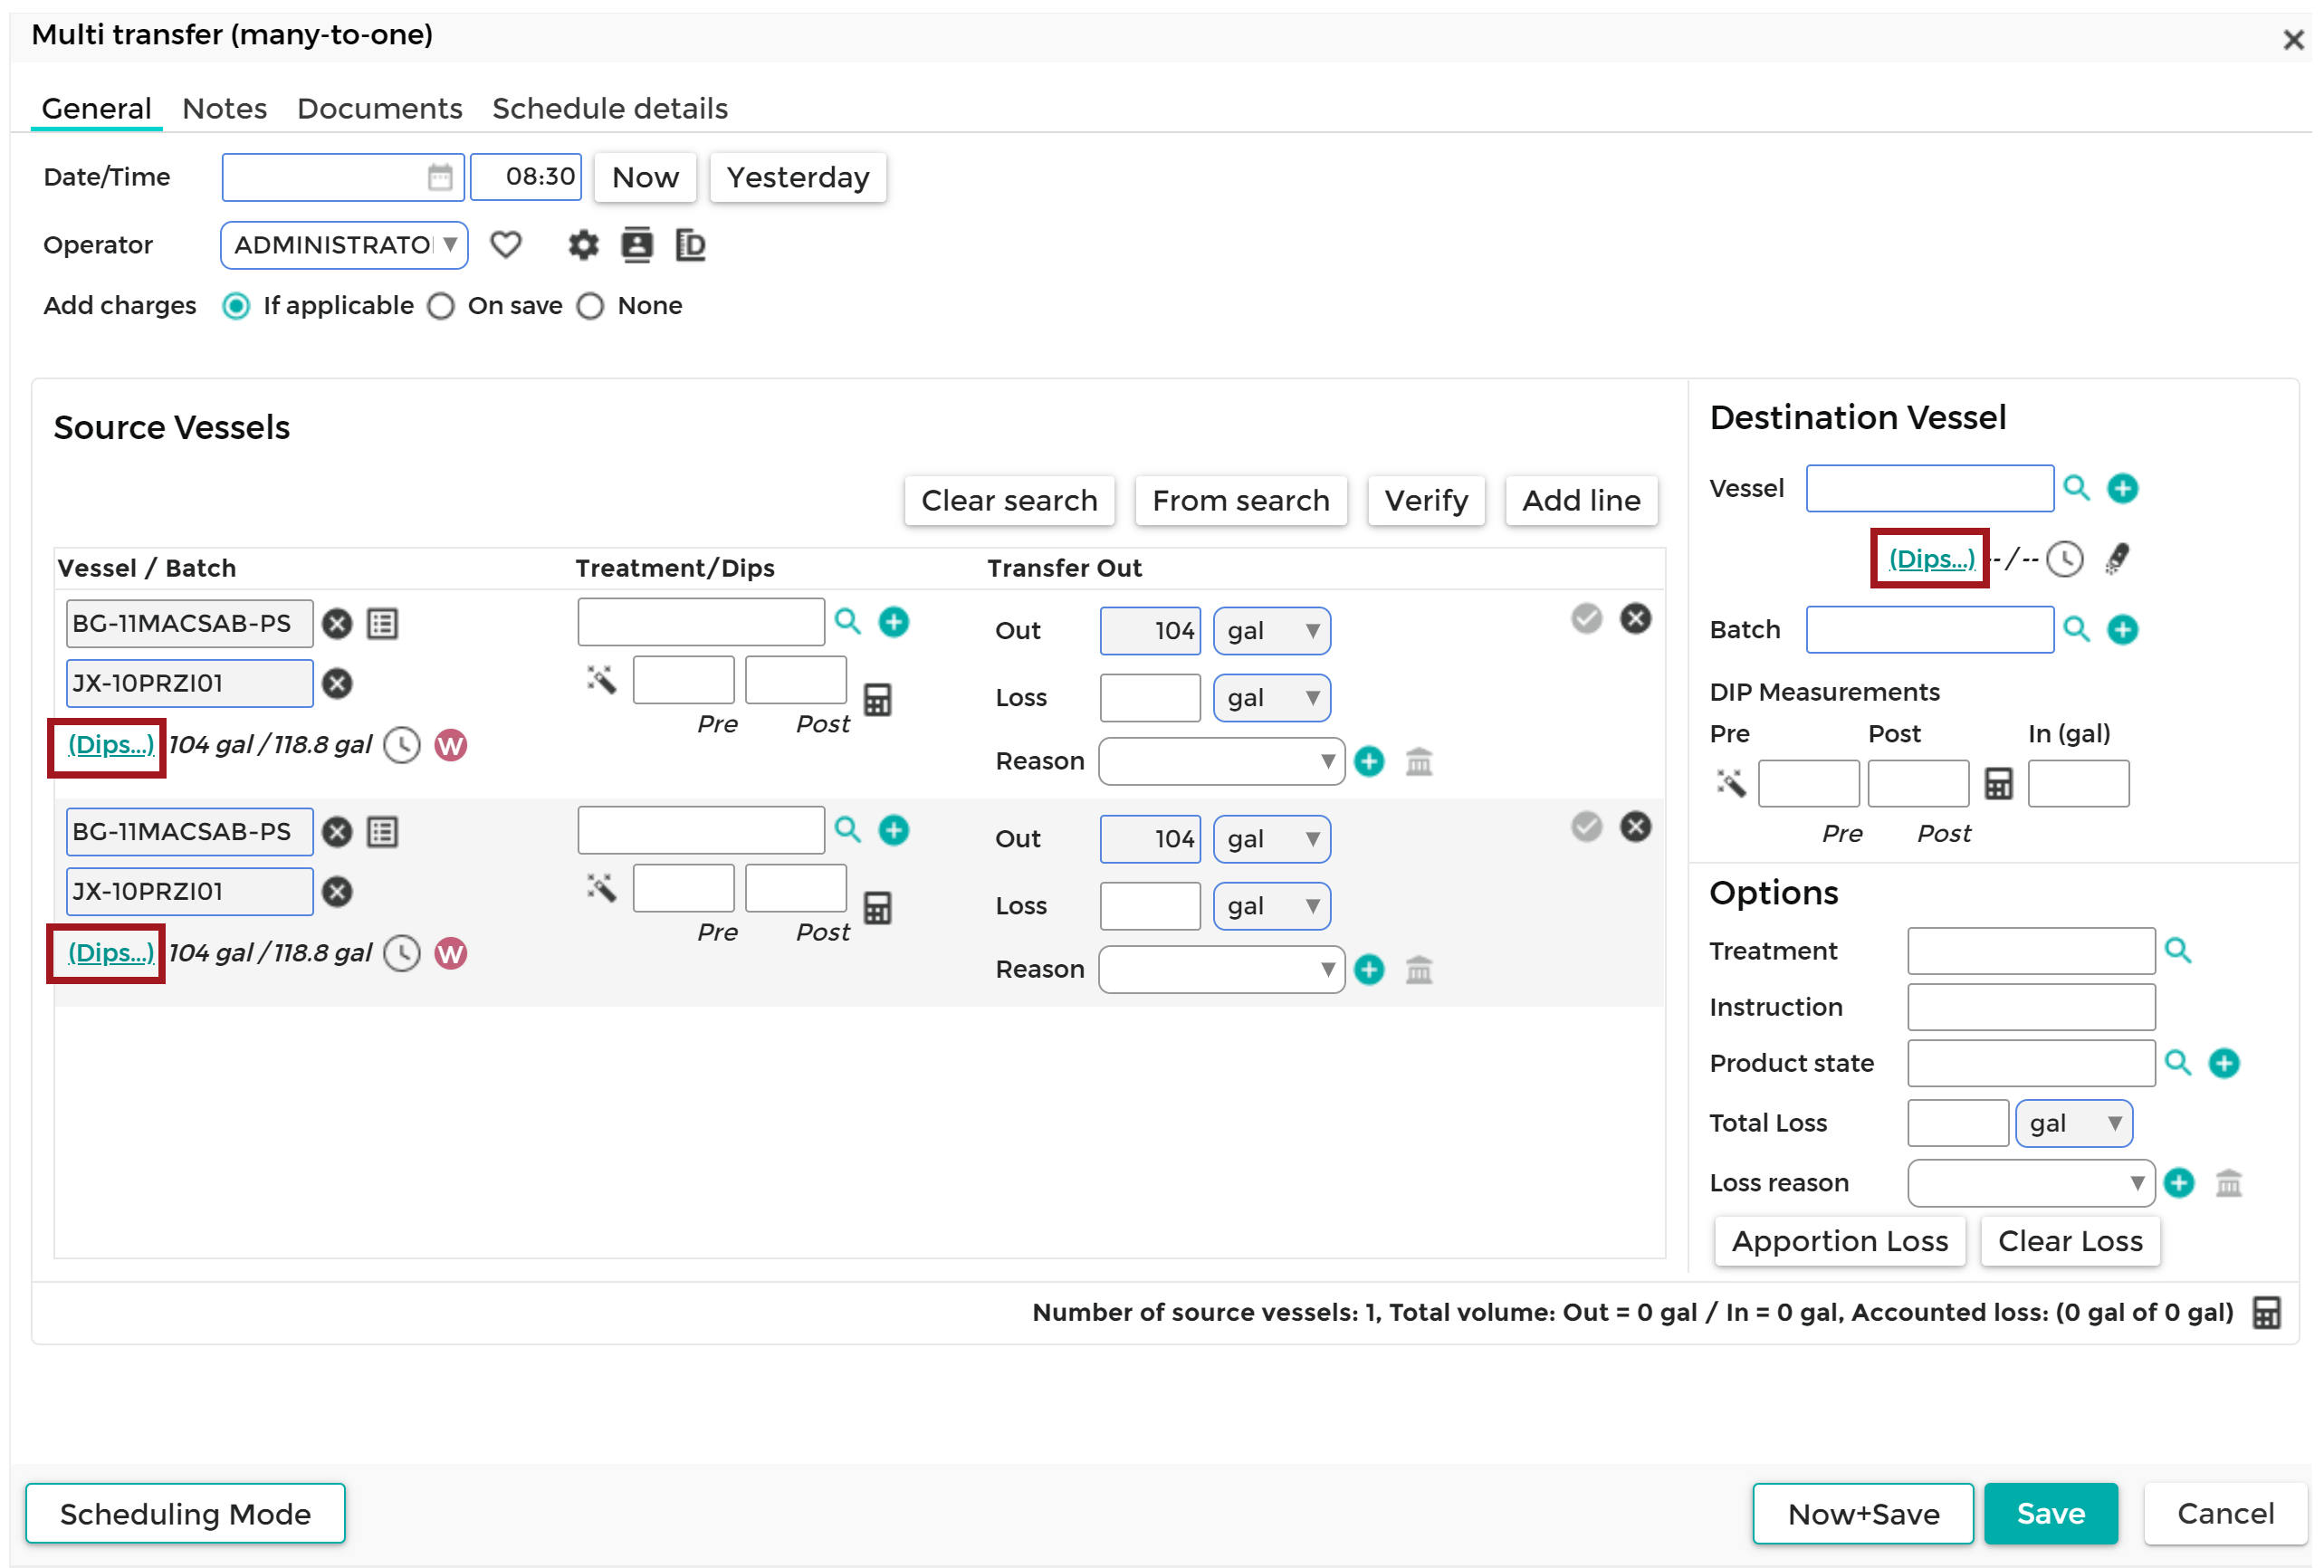Image resolution: width=2324 pixels, height=1568 pixels.
Task: Click Apportion Loss button
Action: coord(1840,1241)
